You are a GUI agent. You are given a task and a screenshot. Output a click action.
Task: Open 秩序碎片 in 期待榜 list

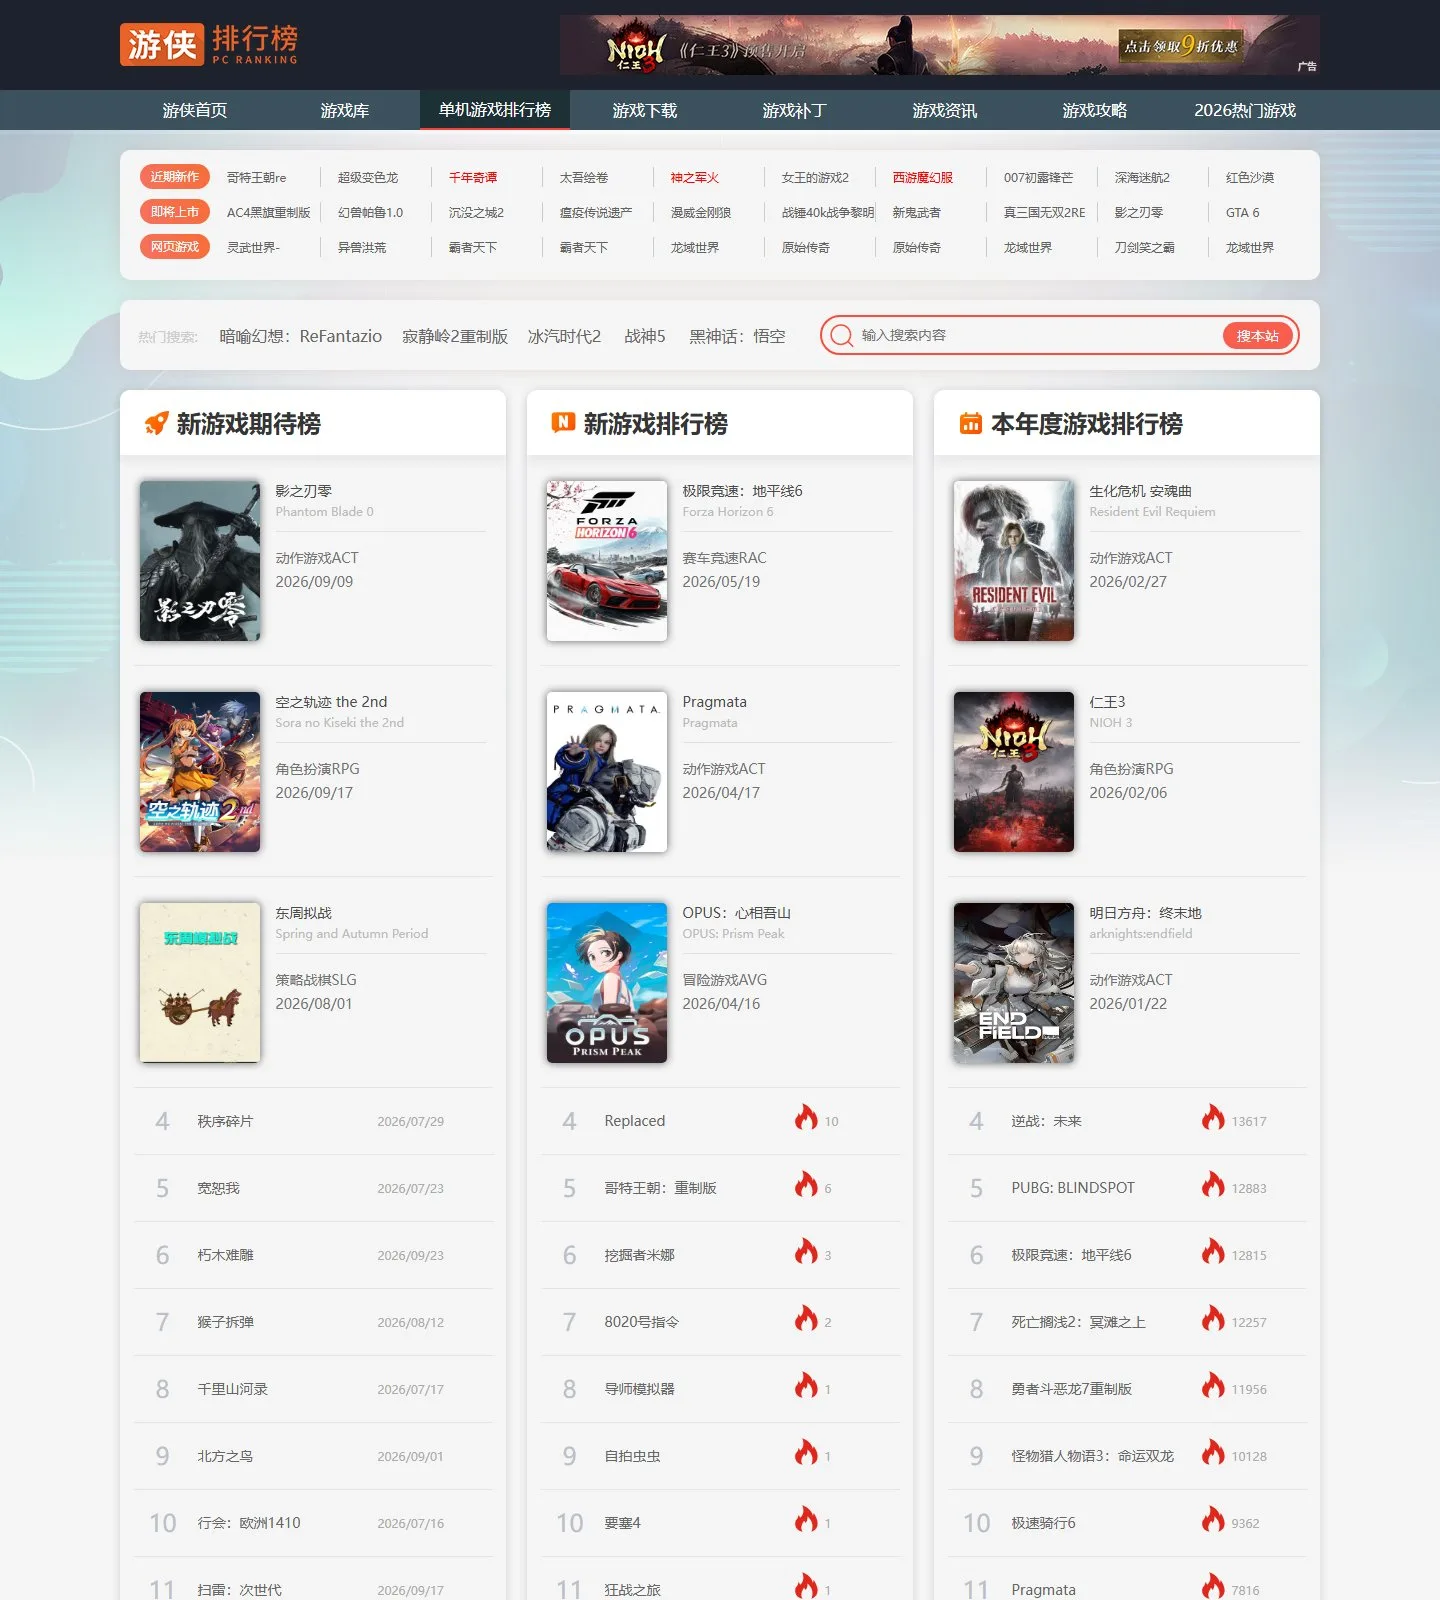click(225, 1122)
